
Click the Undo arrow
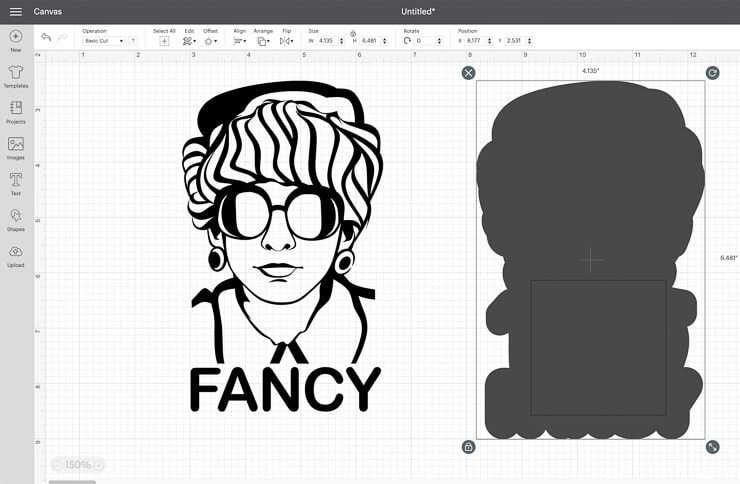[x=46, y=38]
